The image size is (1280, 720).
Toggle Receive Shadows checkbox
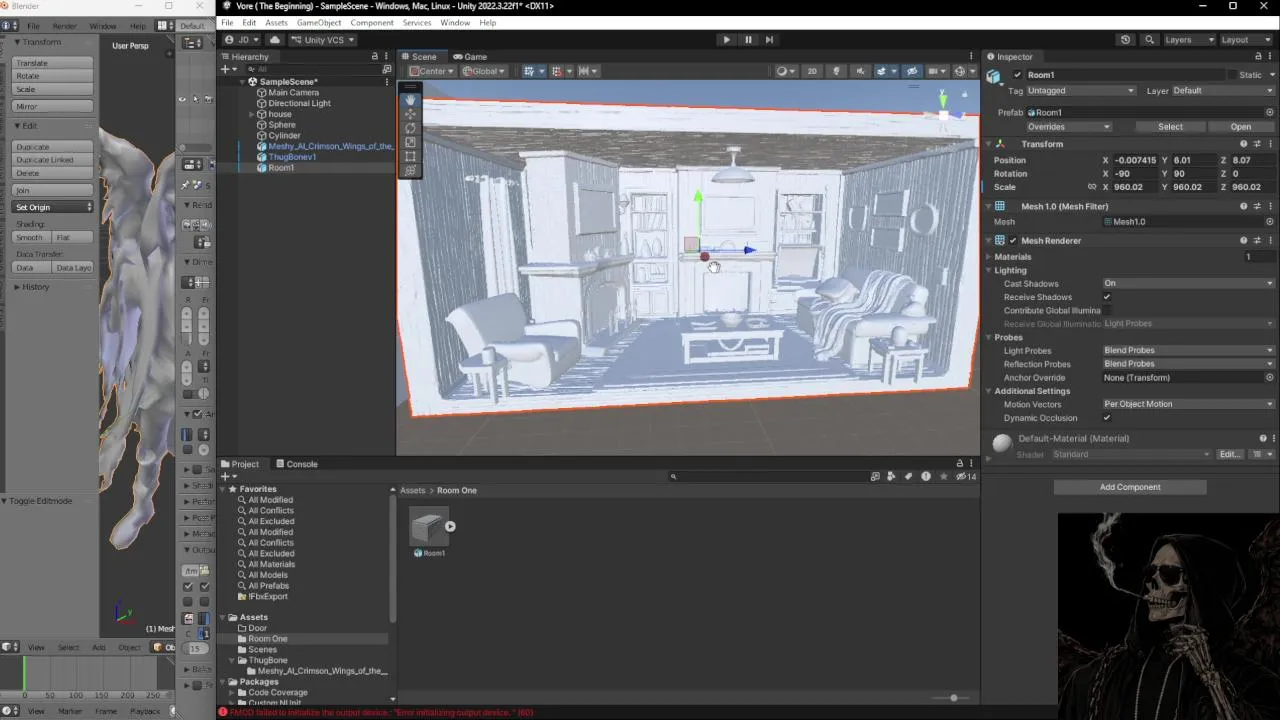point(1107,297)
